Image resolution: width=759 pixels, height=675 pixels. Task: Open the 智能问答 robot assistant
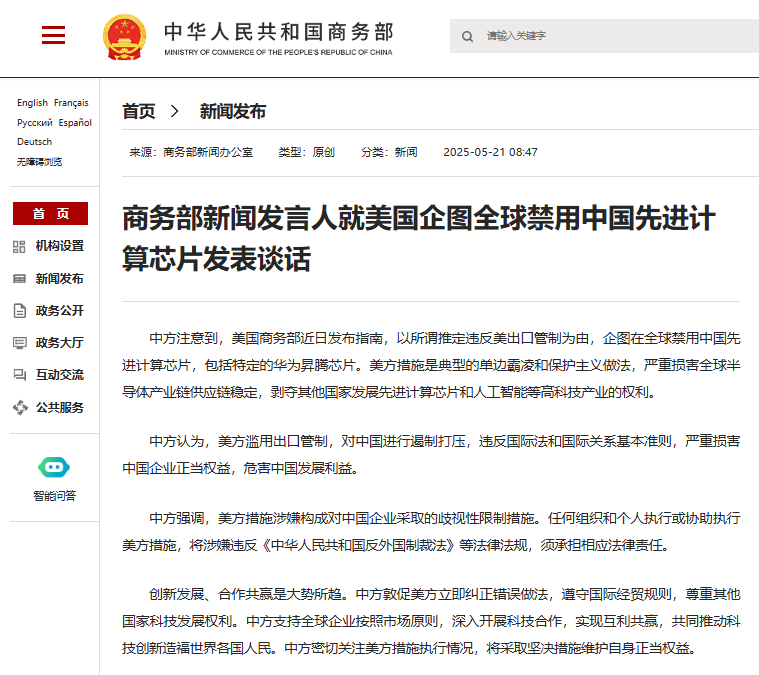click(x=54, y=467)
